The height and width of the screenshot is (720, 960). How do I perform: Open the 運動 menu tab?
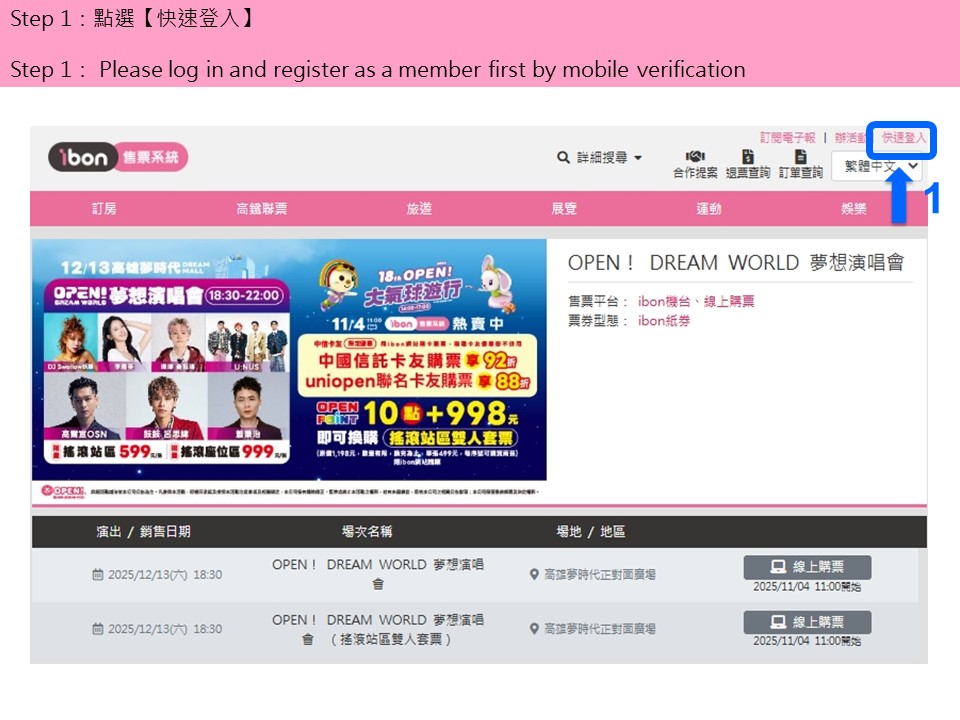click(x=709, y=209)
